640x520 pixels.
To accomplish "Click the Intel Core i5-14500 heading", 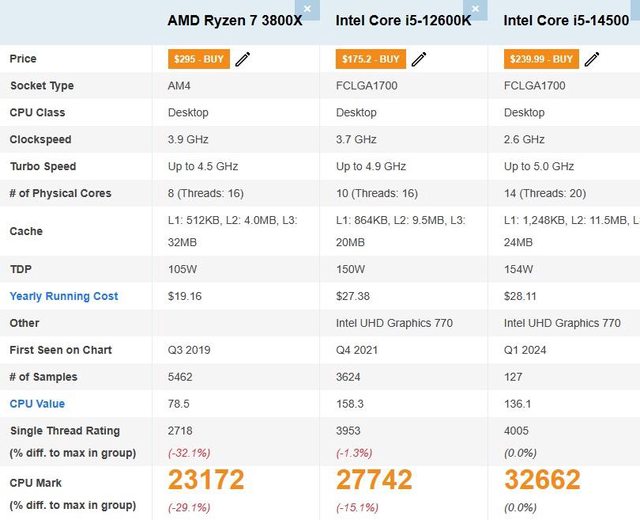I will coord(565,20).
